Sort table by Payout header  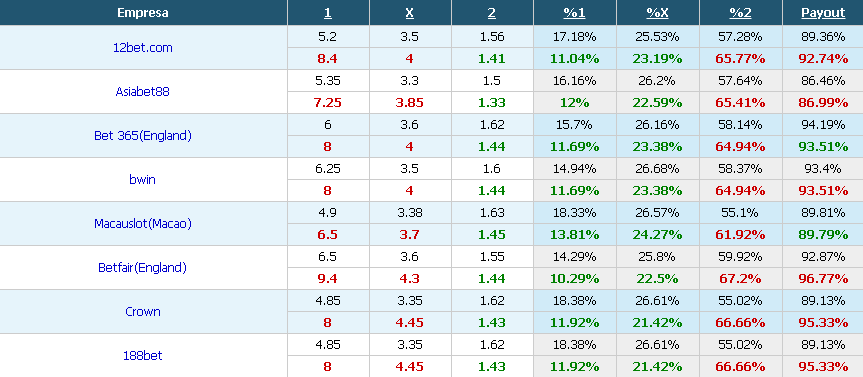pos(823,13)
